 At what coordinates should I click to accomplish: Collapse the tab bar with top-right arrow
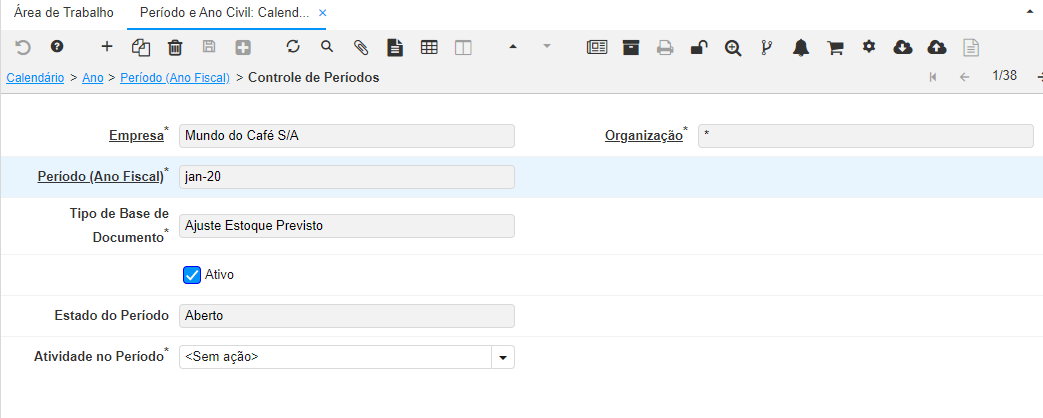(x=1029, y=14)
